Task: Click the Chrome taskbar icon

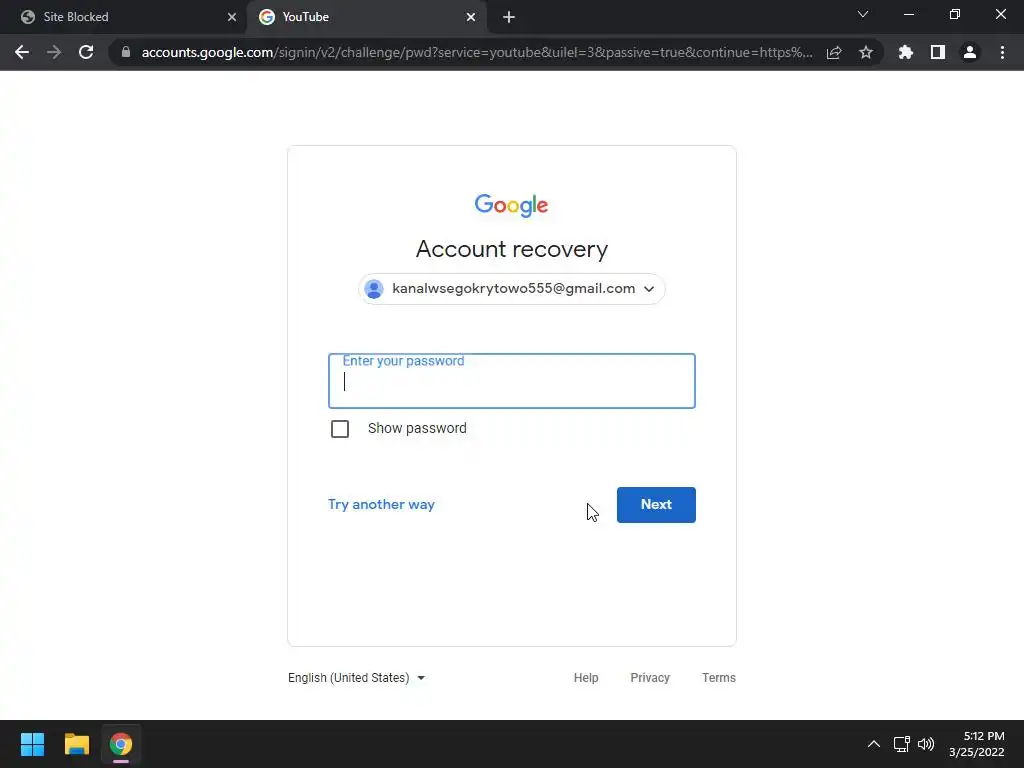Action: coord(121,744)
